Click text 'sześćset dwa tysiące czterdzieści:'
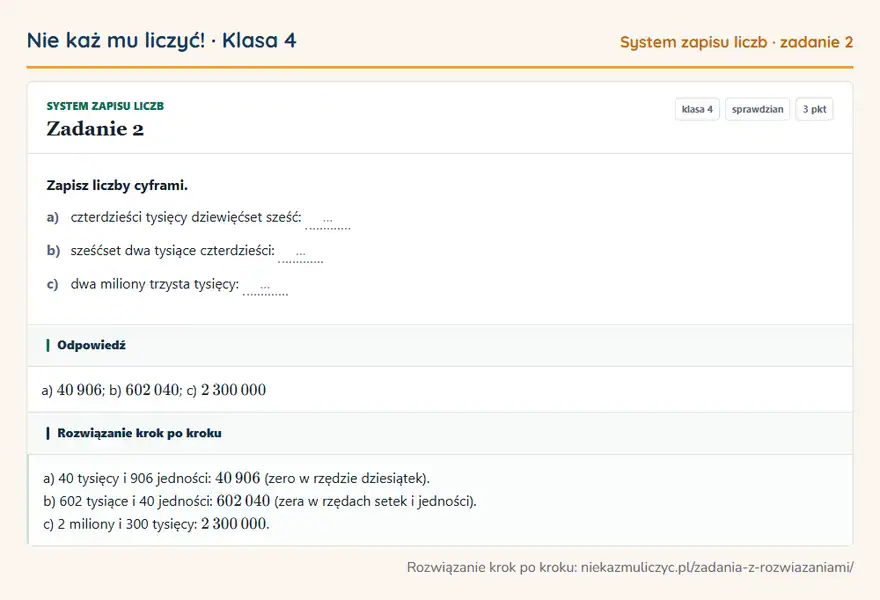 pos(172,251)
